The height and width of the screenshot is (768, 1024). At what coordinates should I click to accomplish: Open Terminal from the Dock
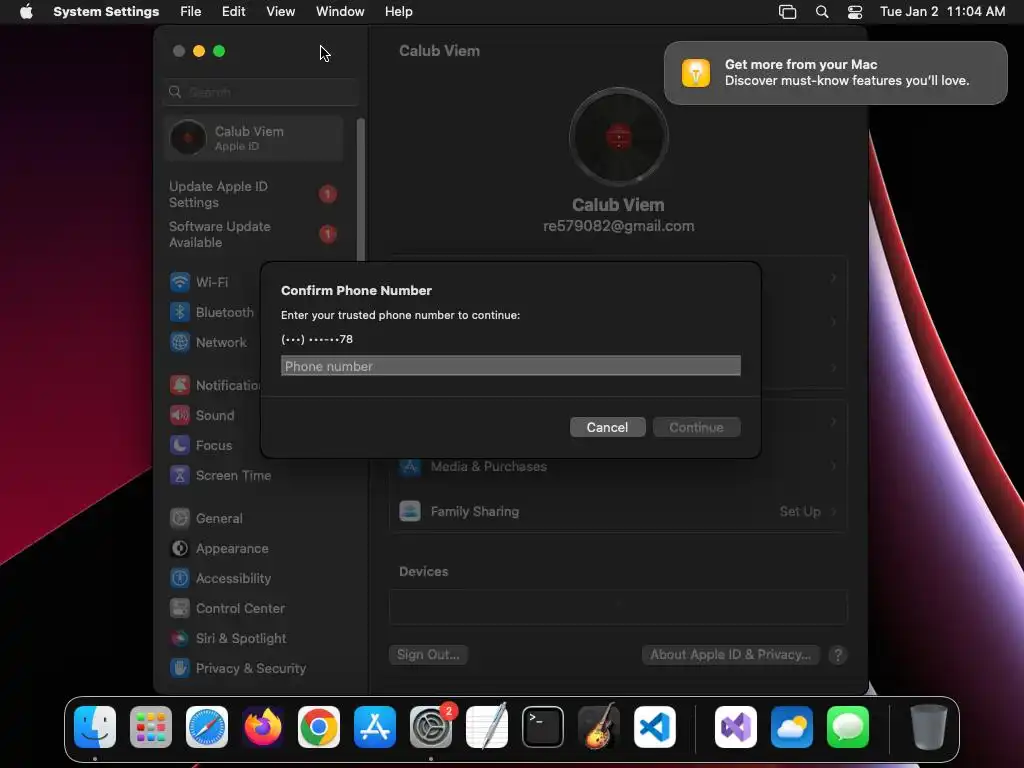pos(543,727)
